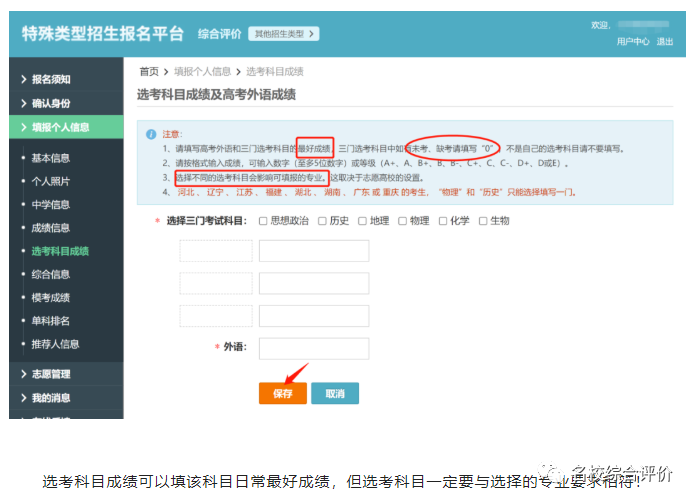Open 推荐人信息 sidebar item
The height and width of the screenshot is (504, 695).
55,344
